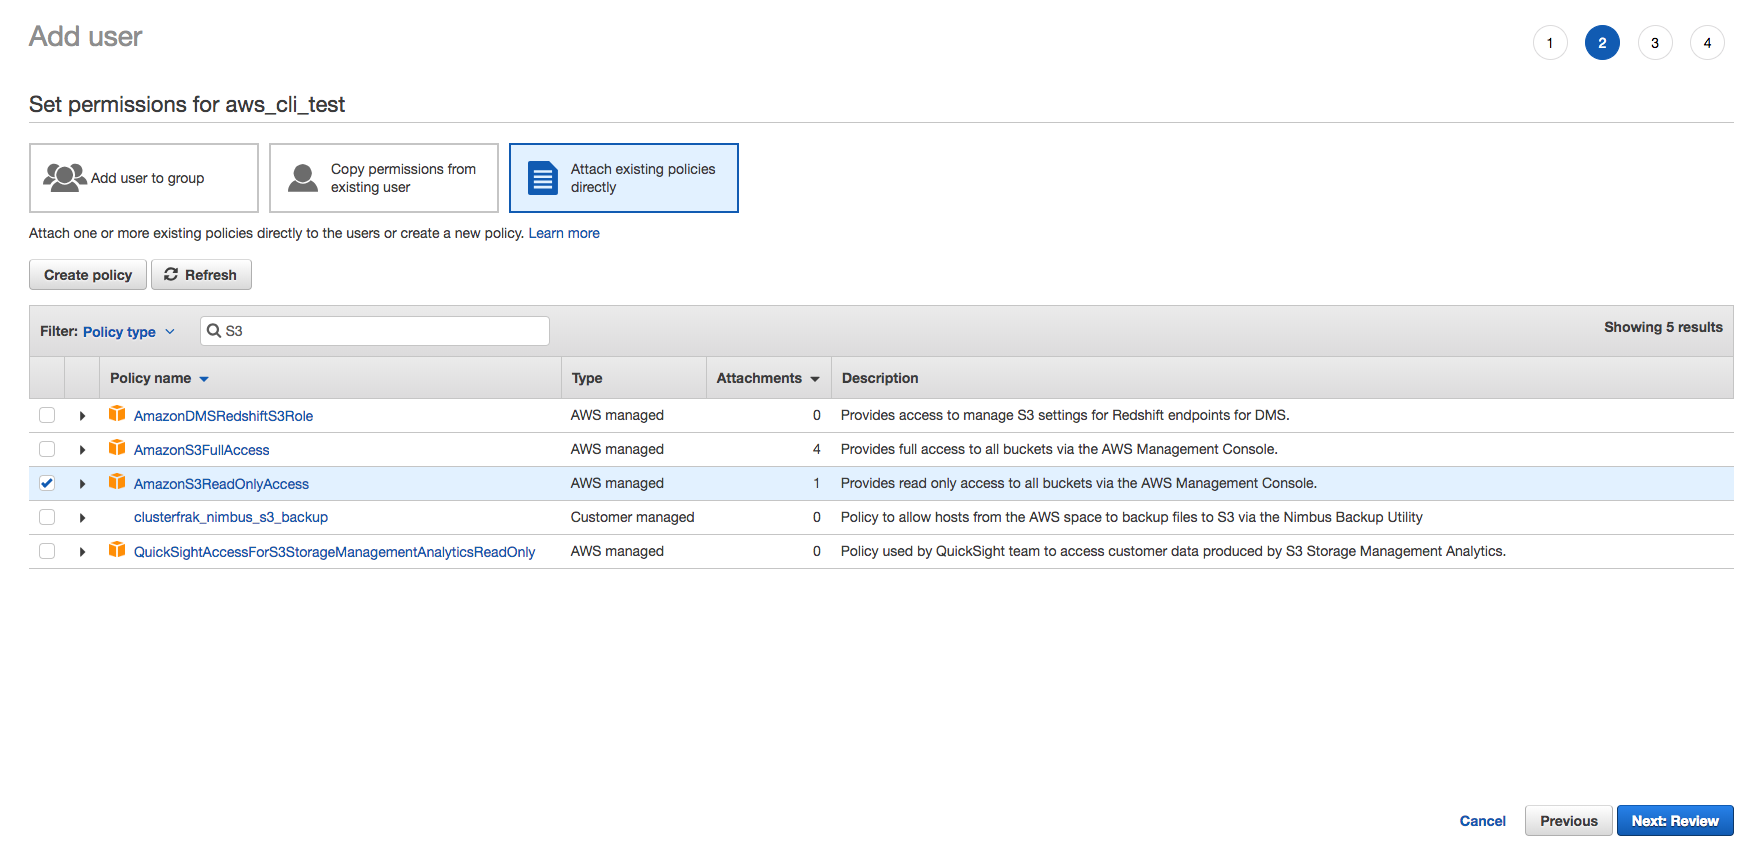Click the AmazonS3FullAccess policy cube icon
The width and height of the screenshot is (1749, 847).
[x=117, y=448]
